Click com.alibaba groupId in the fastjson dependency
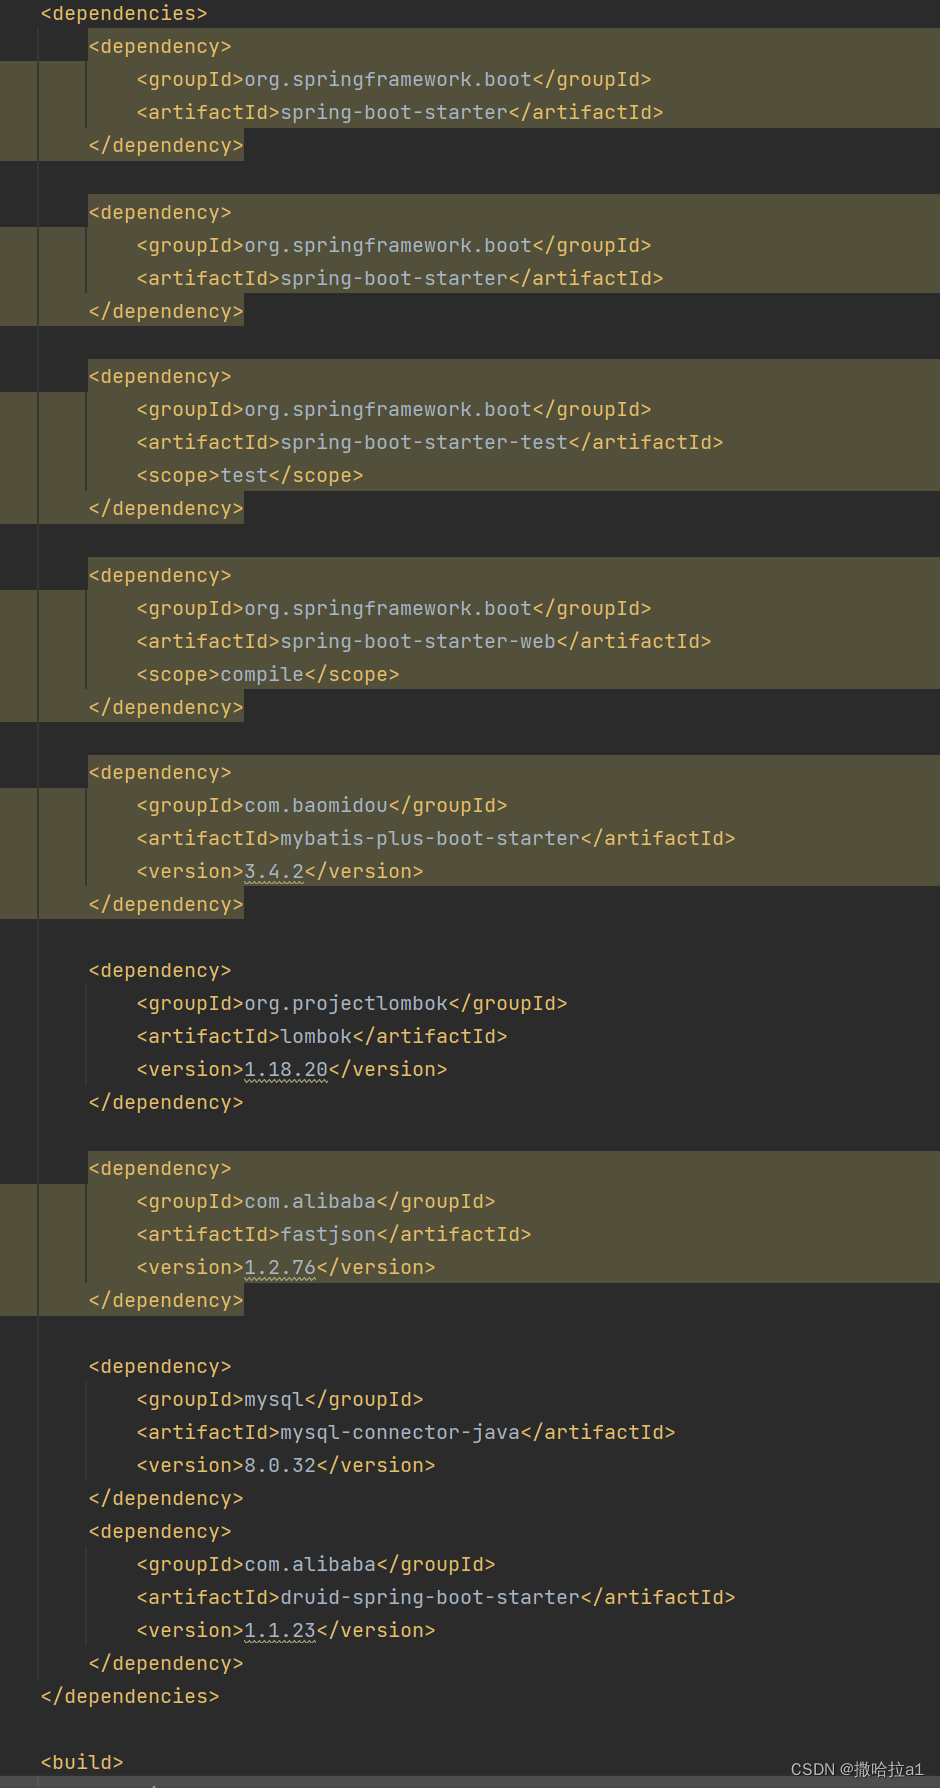940x1788 pixels. tap(316, 1202)
